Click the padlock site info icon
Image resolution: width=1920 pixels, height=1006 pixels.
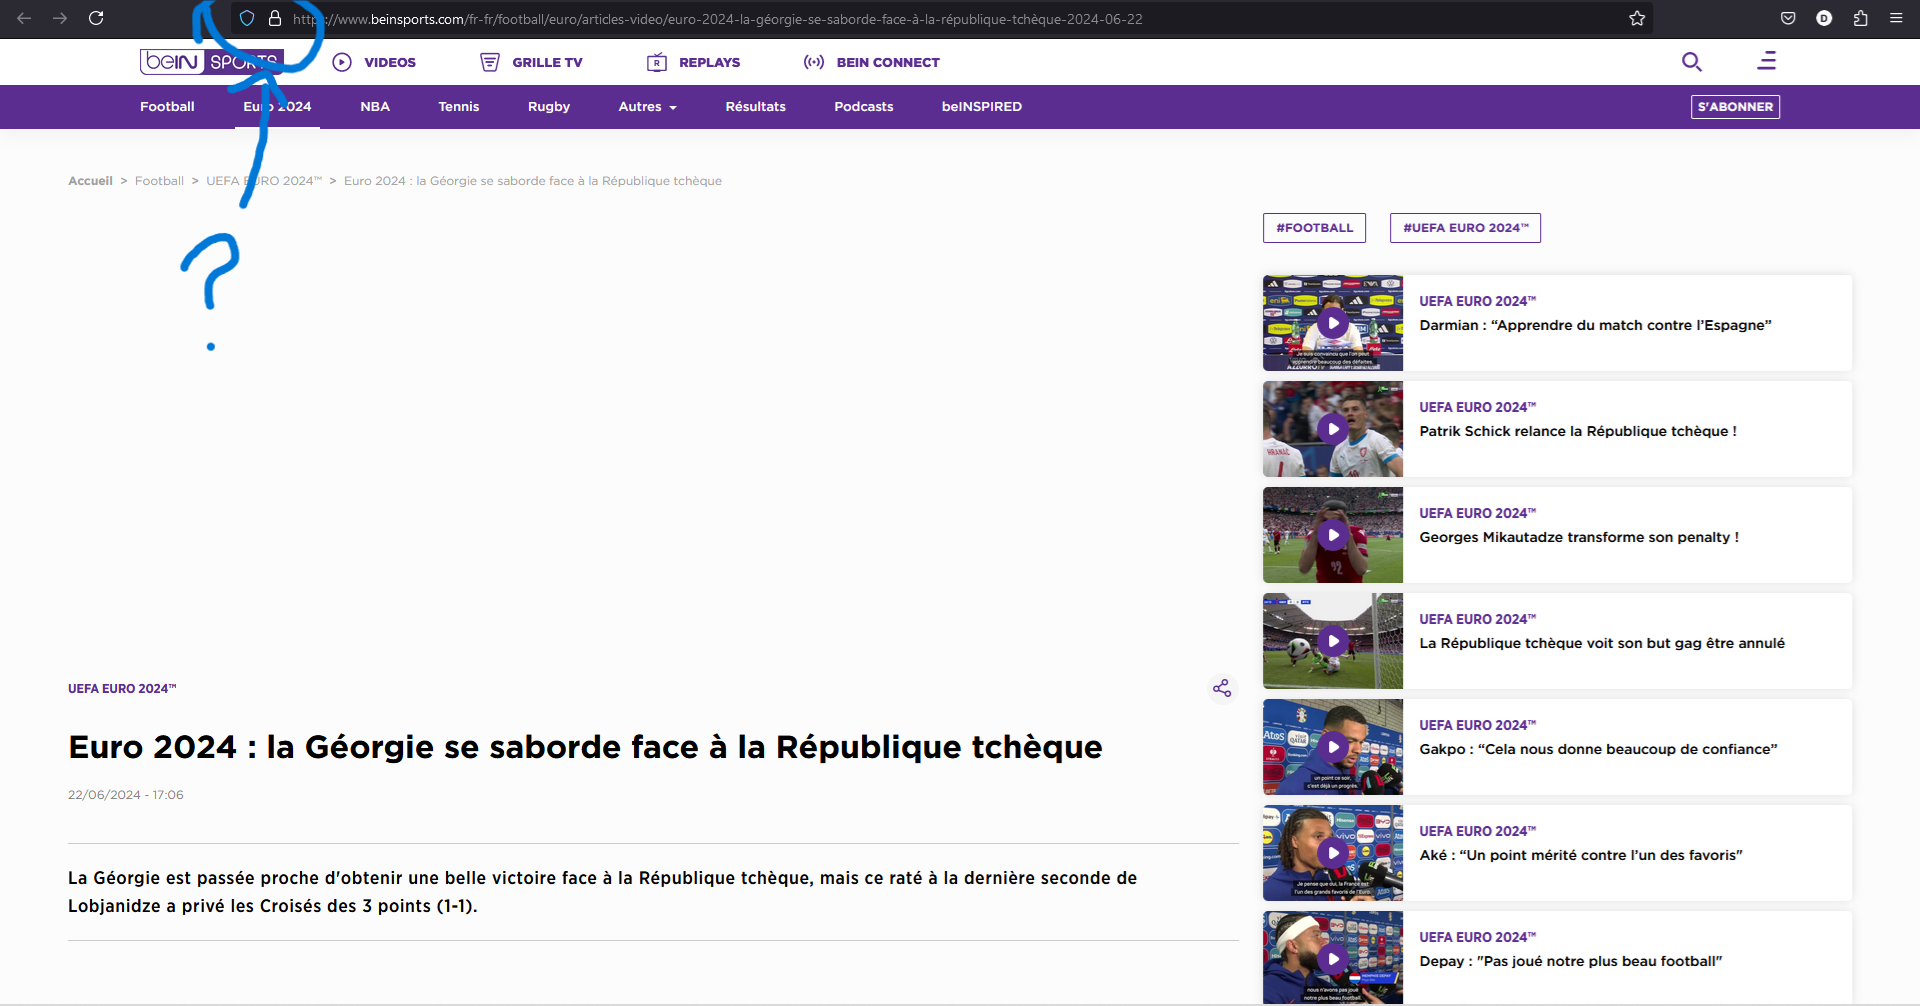[x=275, y=18]
